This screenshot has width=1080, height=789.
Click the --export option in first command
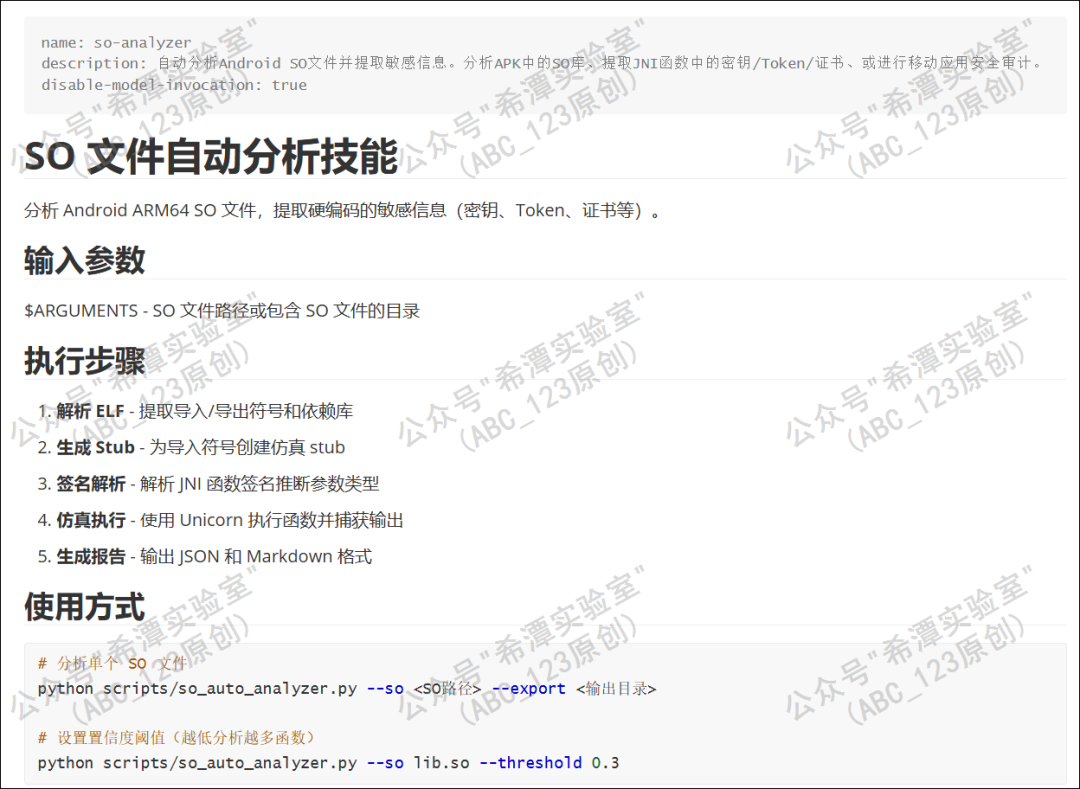528,688
